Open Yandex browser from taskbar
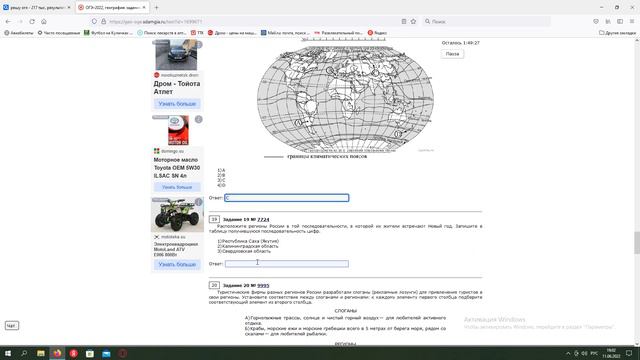The width and height of the screenshot is (640, 360). pos(73,353)
